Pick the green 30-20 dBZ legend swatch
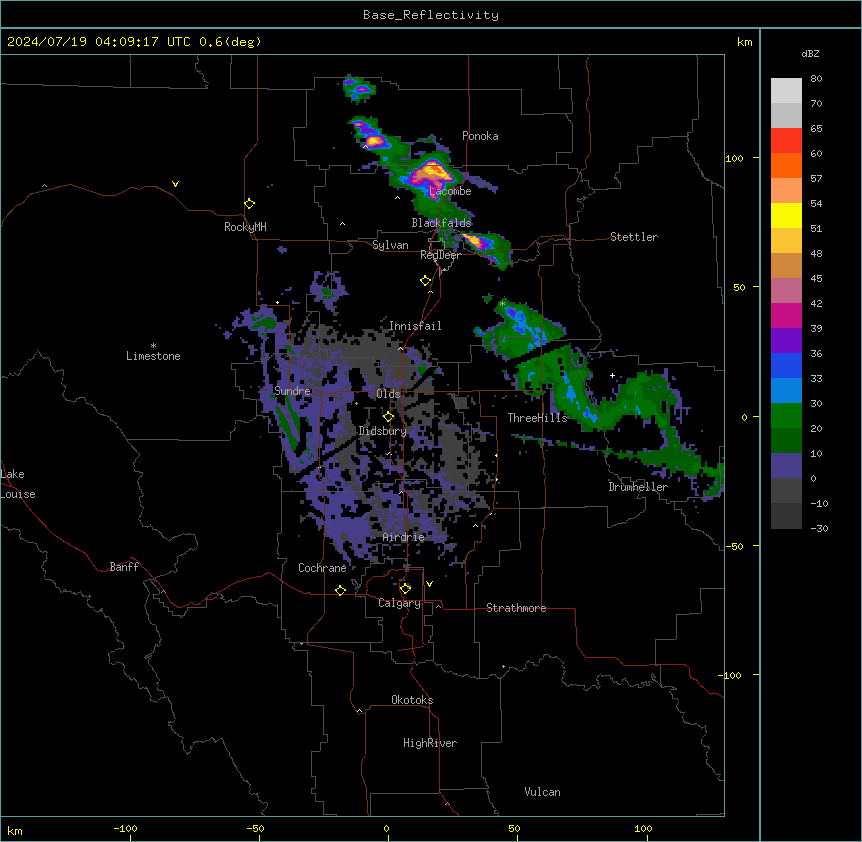This screenshot has width=862, height=842. coord(786,416)
